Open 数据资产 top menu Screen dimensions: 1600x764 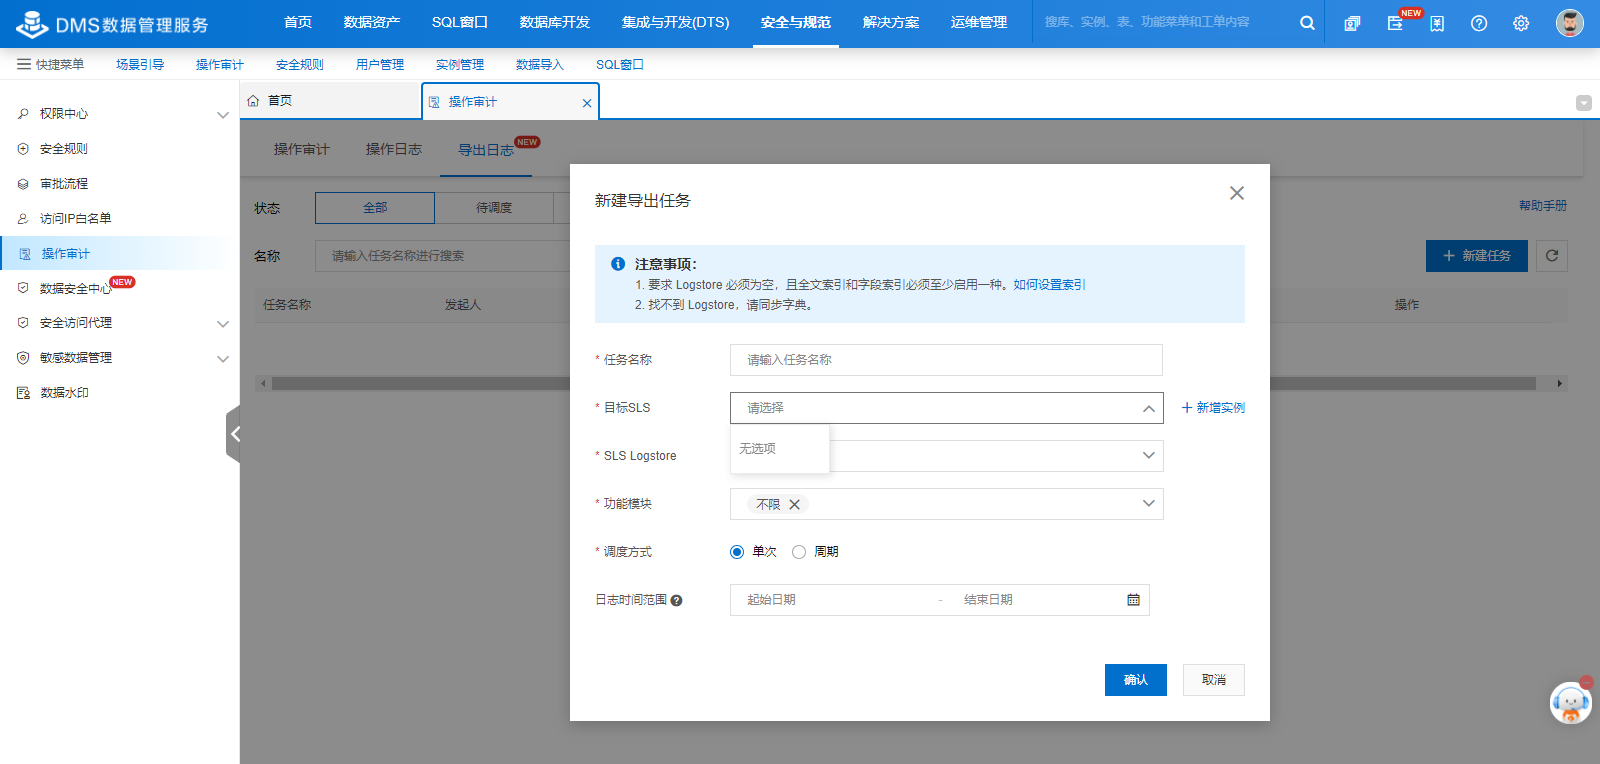pyautogui.click(x=372, y=23)
